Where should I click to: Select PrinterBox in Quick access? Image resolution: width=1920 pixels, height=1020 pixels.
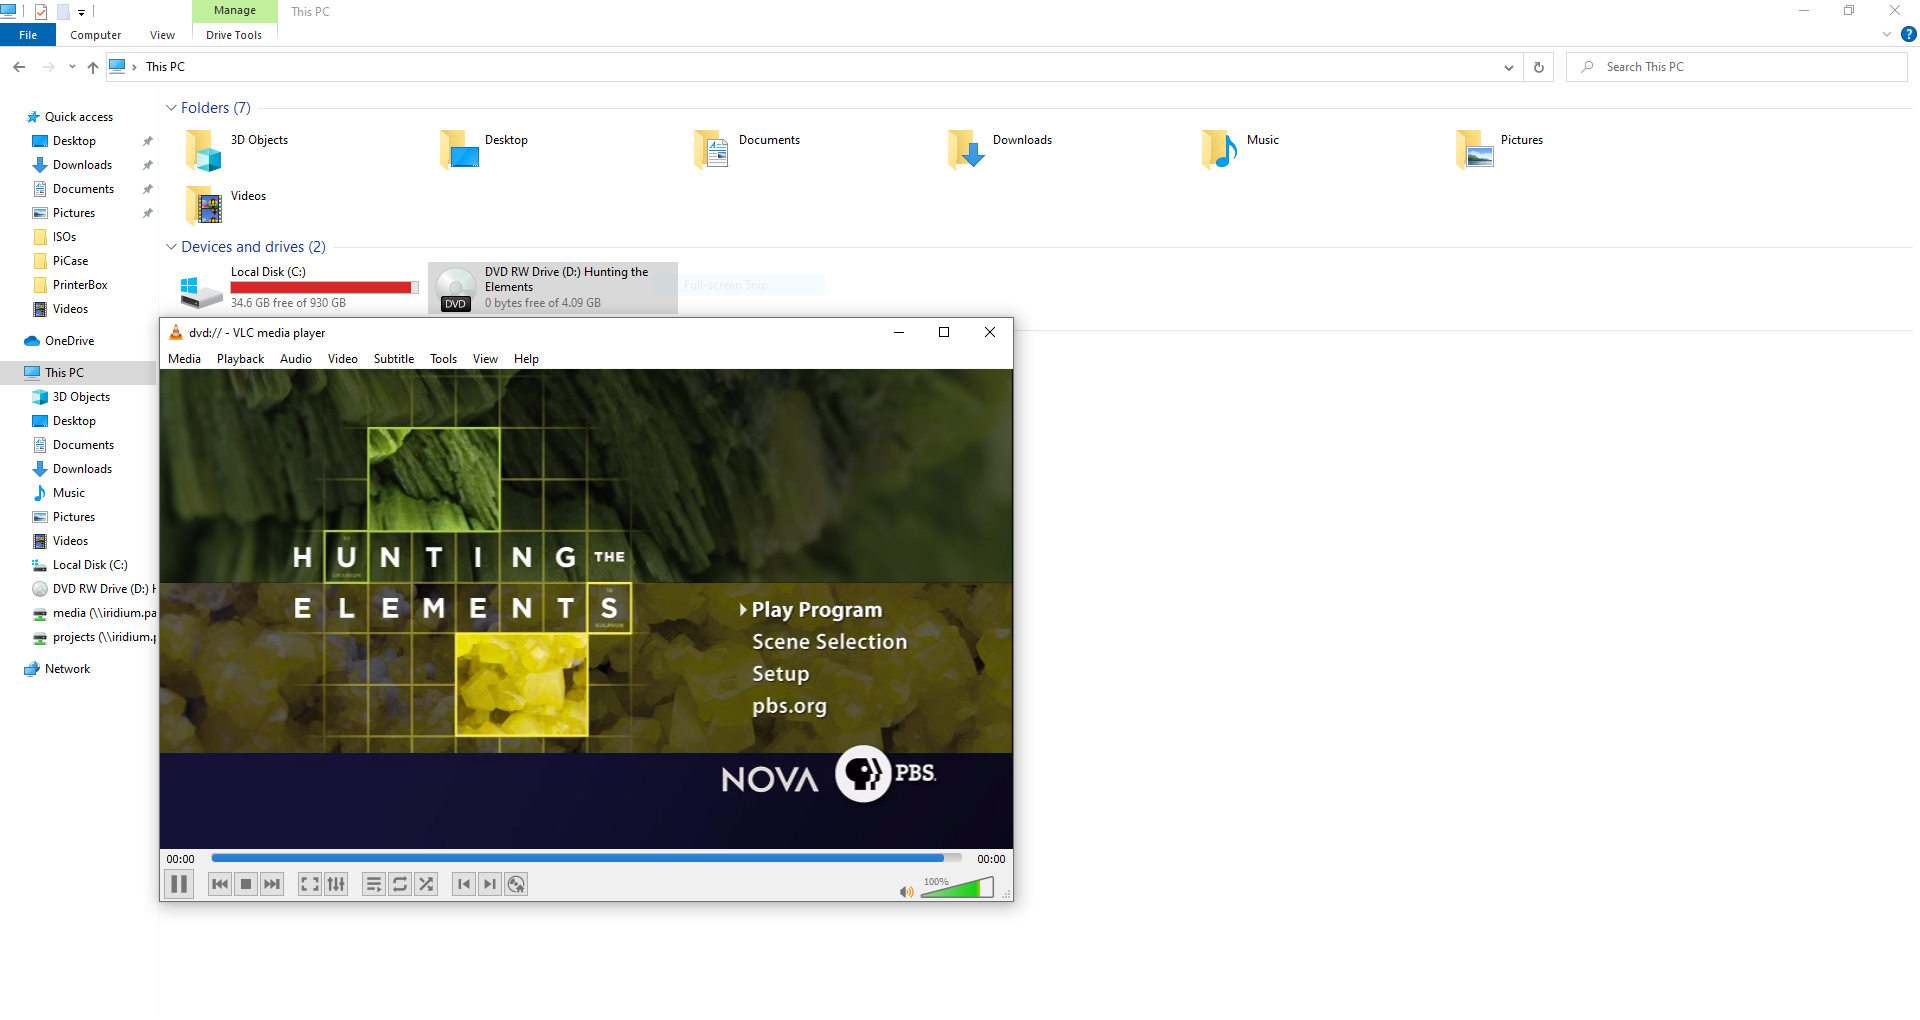pos(80,285)
